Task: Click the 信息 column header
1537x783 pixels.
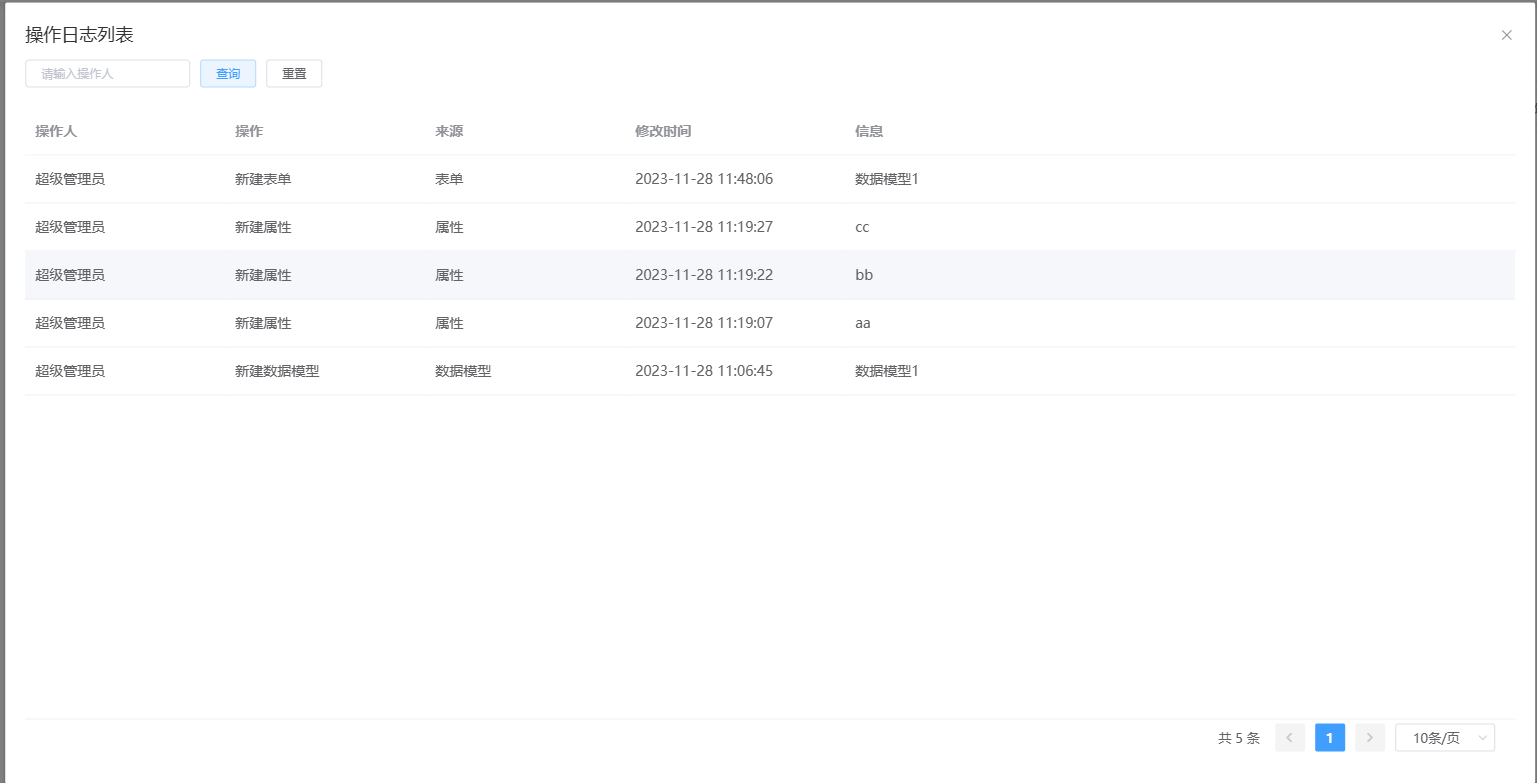Action: [x=869, y=131]
